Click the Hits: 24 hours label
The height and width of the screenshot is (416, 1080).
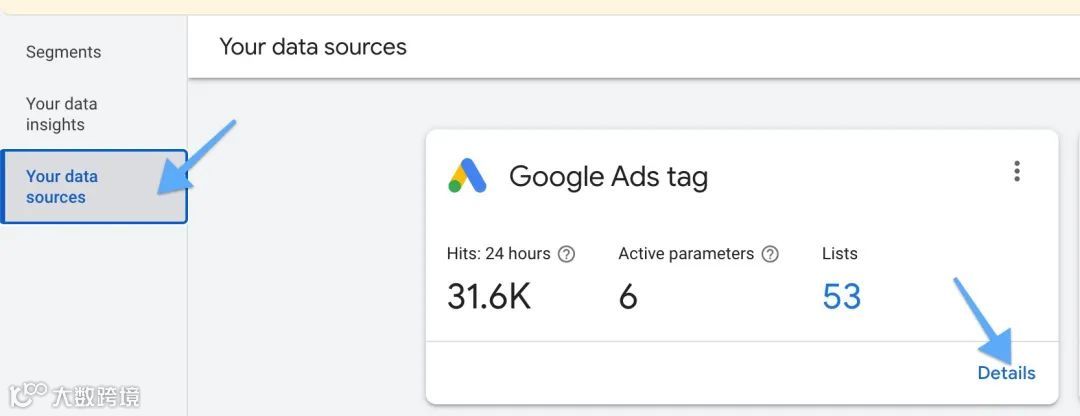click(x=498, y=254)
